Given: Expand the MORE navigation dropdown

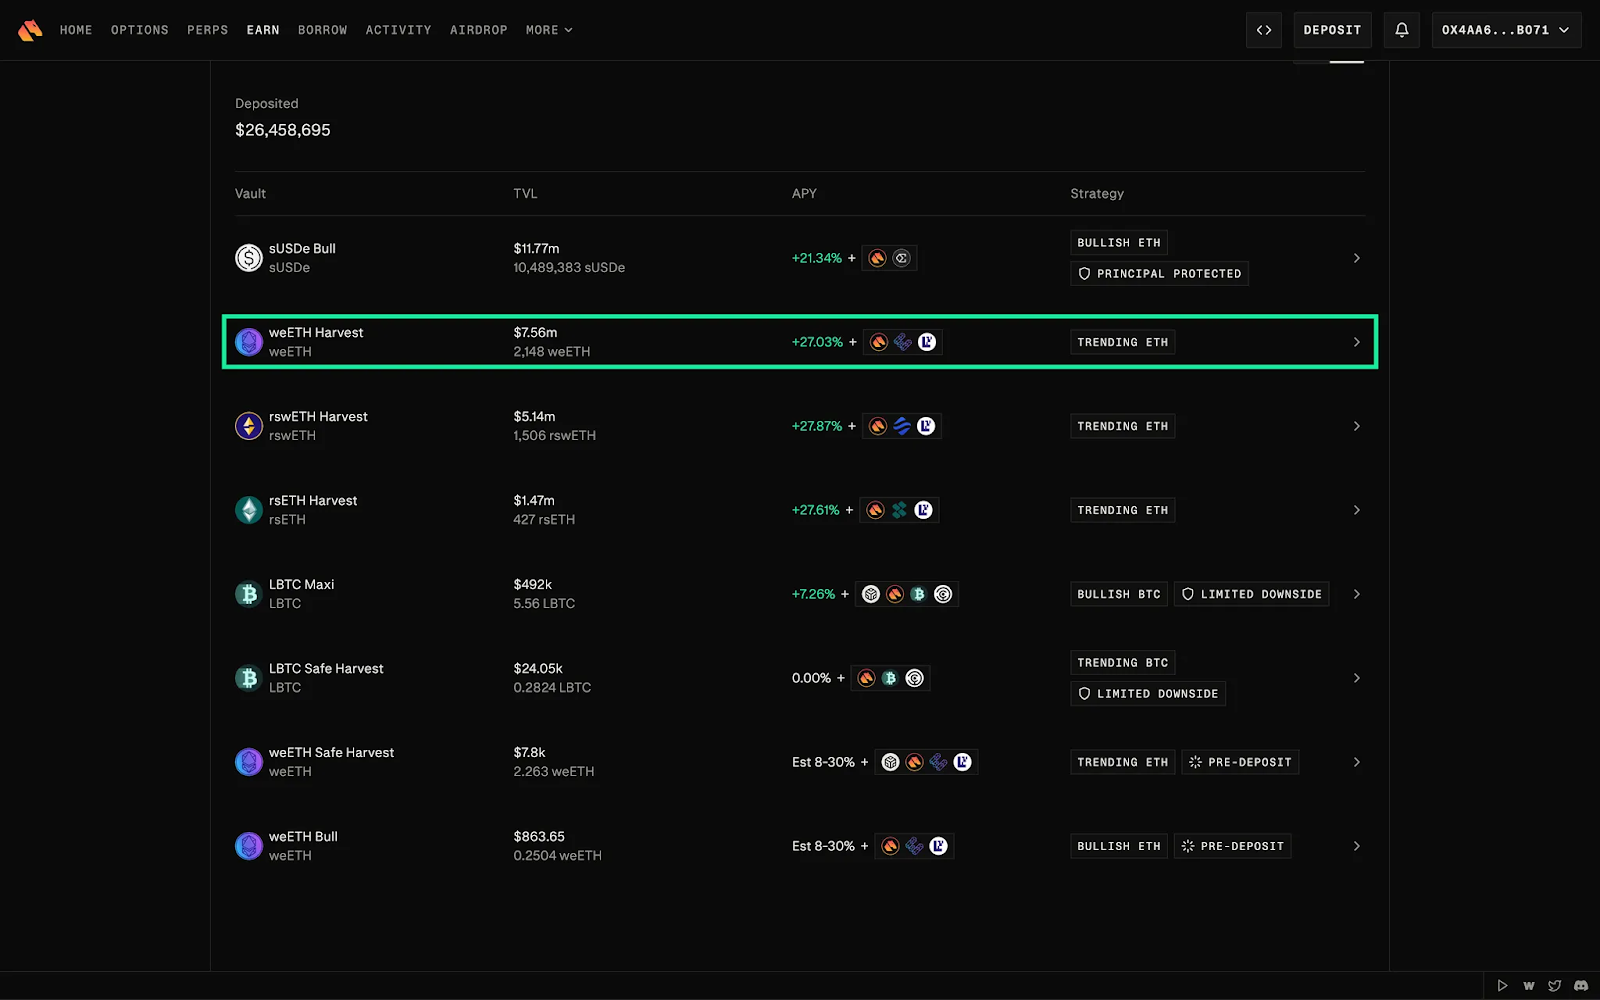Looking at the screenshot, I should [549, 30].
